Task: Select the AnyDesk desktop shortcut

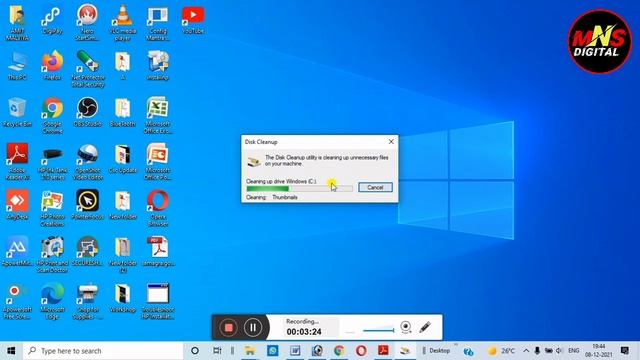Action: pos(17,205)
